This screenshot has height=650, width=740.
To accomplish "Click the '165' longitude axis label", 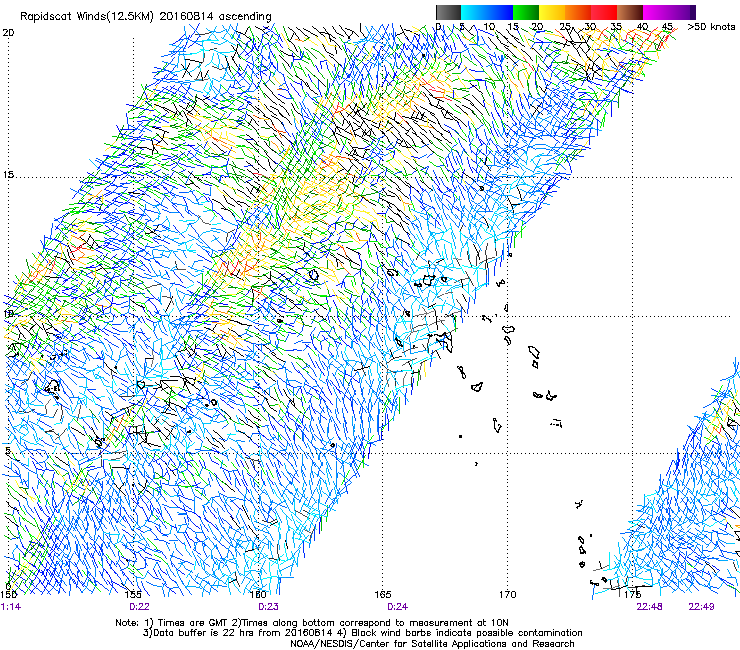I will pos(383,595).
